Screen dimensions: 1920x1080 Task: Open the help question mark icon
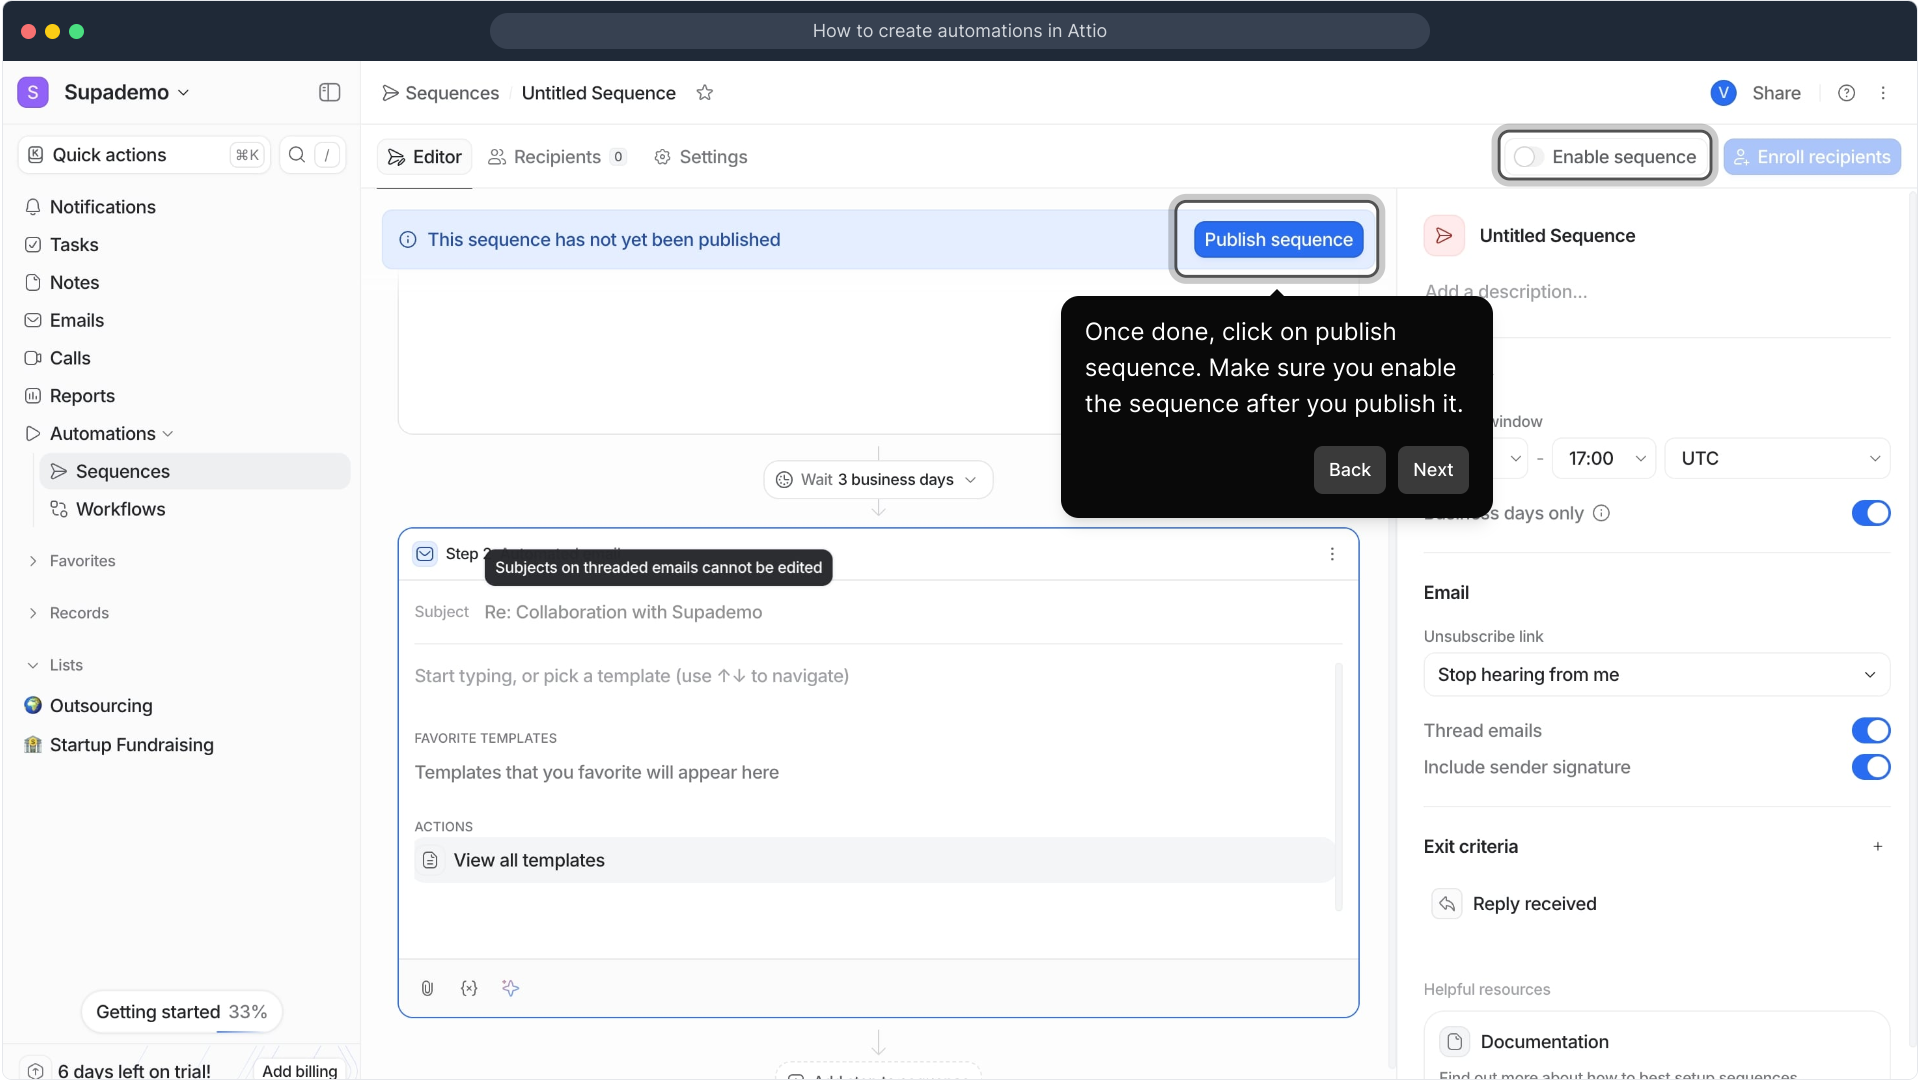[x=1846, y=93]
